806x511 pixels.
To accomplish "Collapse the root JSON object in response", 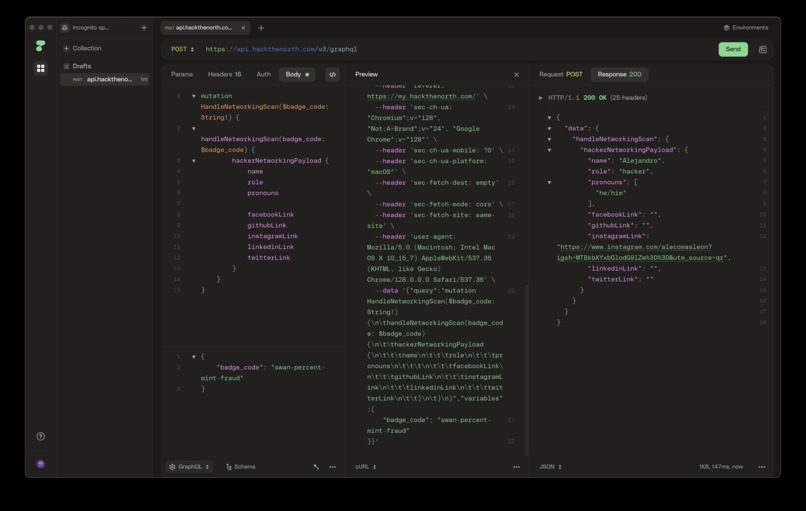I will pyautogui.click(x=549, y=118).
